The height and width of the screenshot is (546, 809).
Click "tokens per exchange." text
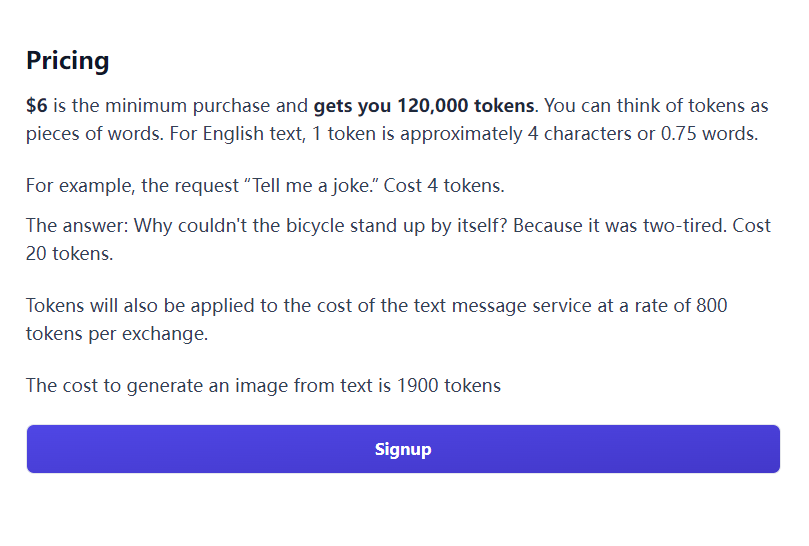click(x=117, y=333)
